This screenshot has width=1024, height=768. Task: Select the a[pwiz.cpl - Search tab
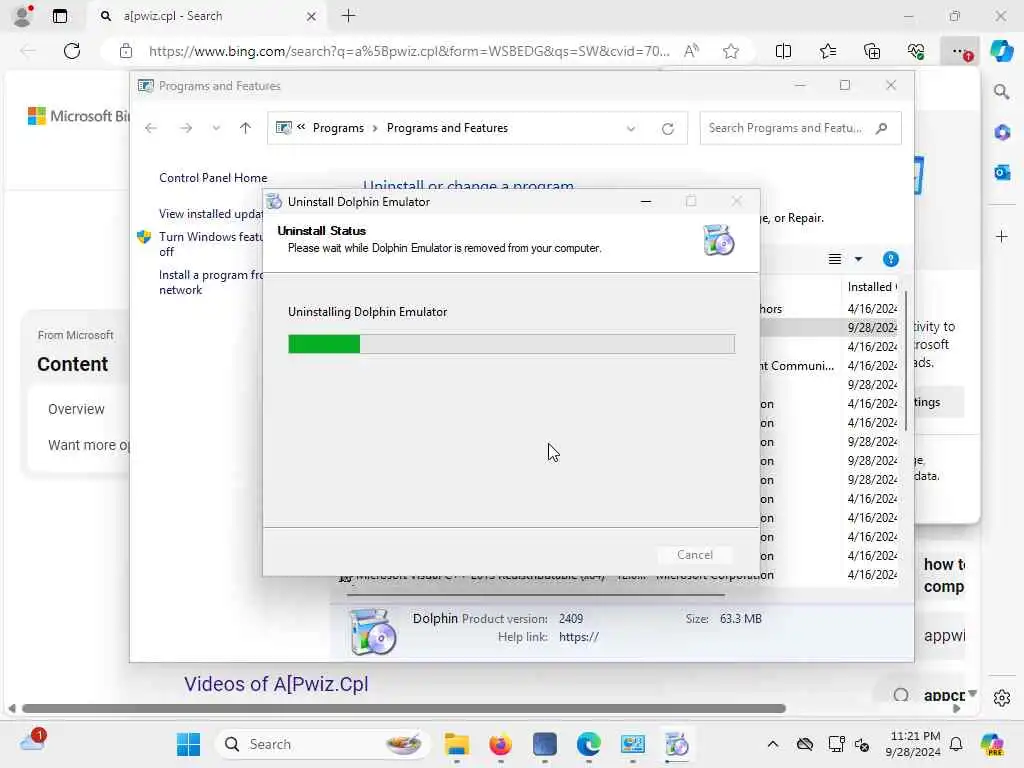[208, 16]
